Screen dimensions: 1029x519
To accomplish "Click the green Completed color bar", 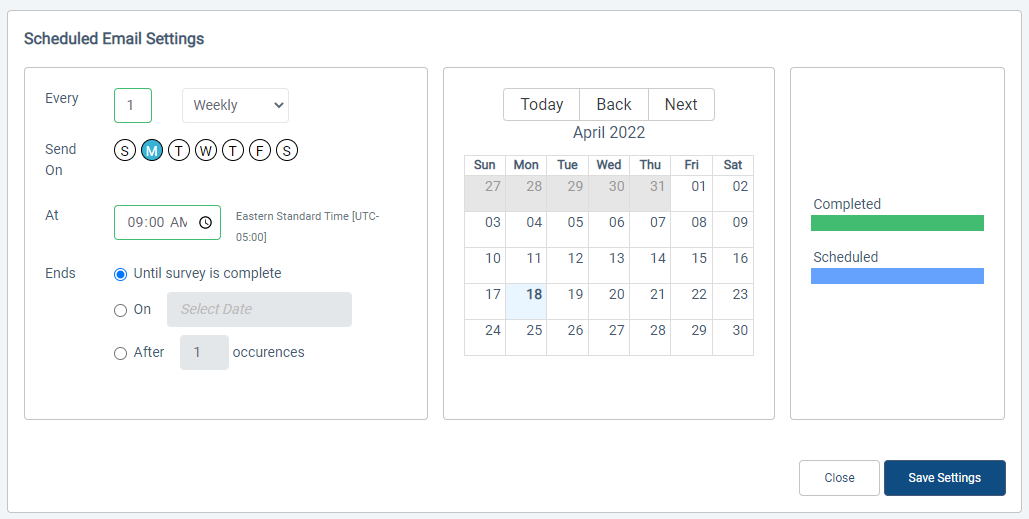I will click(897, 223).
